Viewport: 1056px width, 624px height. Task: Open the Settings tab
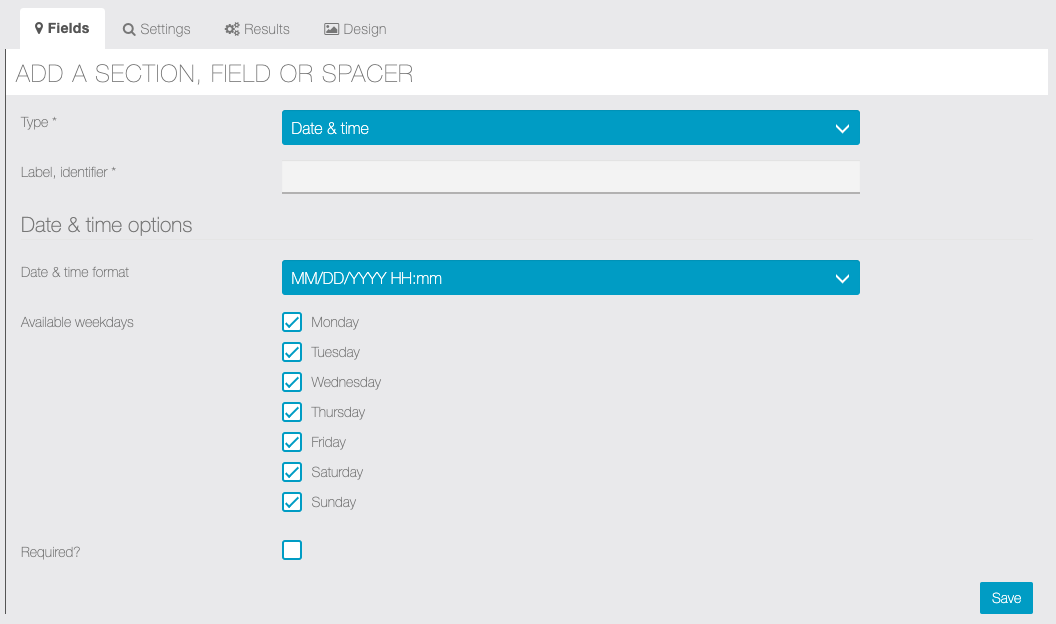[x=157, y=30]
